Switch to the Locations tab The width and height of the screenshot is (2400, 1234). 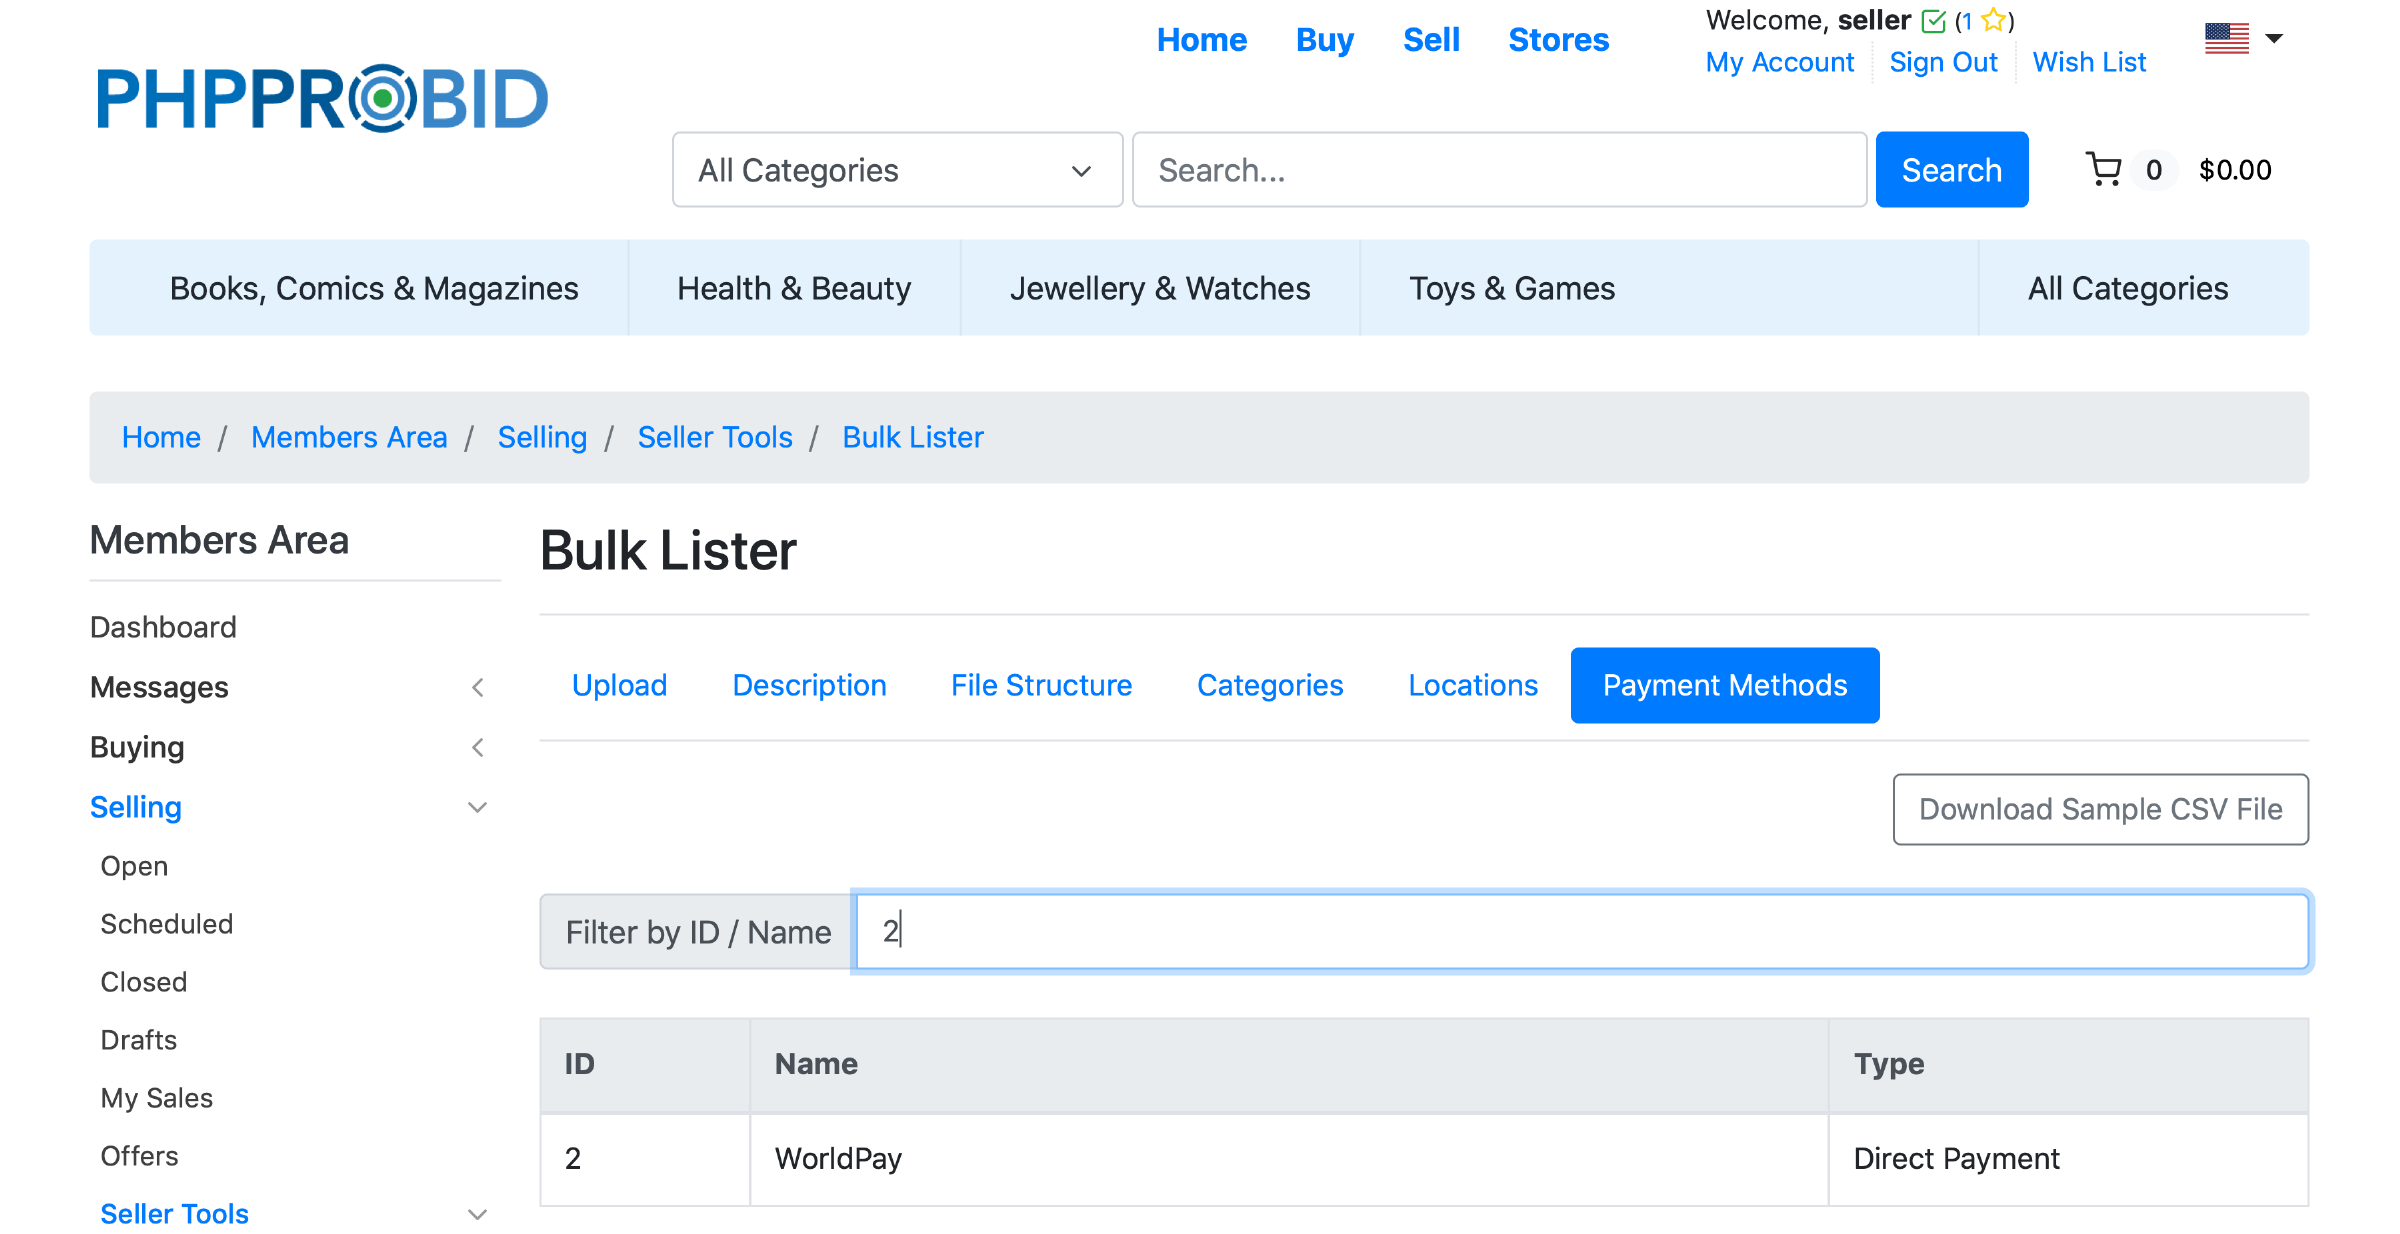(x=1472, y=685)
